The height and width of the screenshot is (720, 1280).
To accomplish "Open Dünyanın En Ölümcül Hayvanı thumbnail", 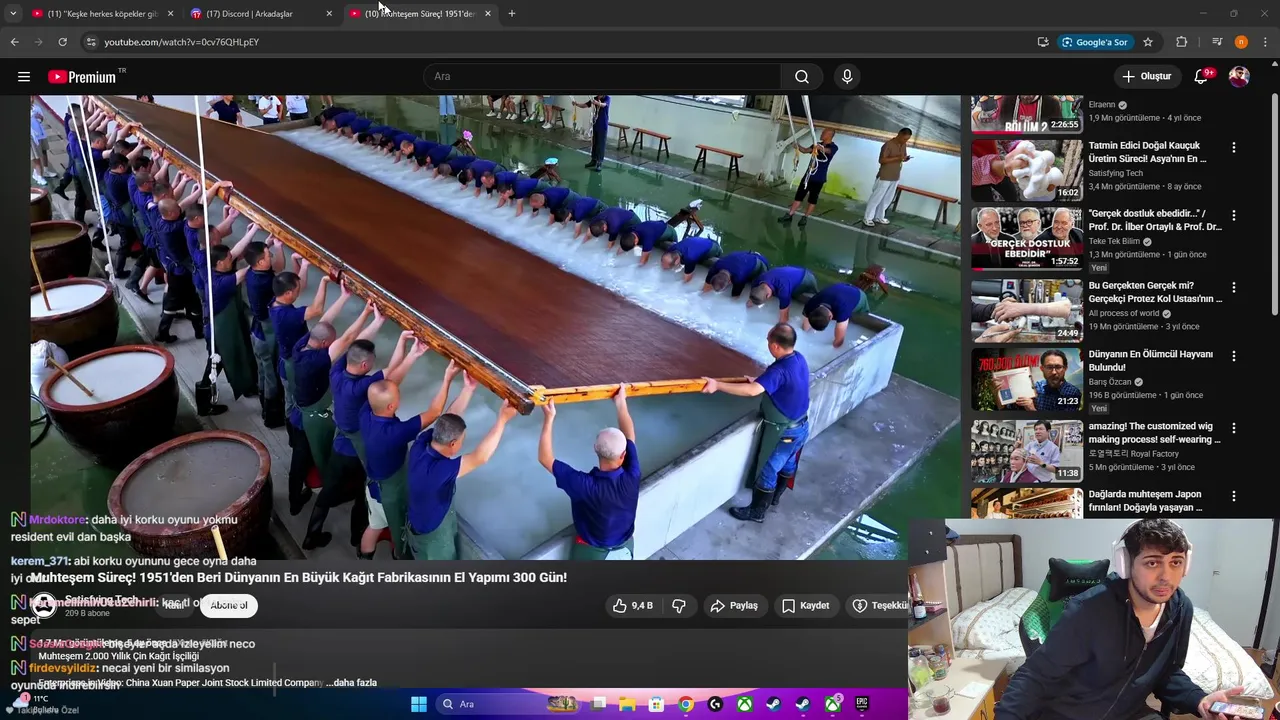I will click(1027, 378).
